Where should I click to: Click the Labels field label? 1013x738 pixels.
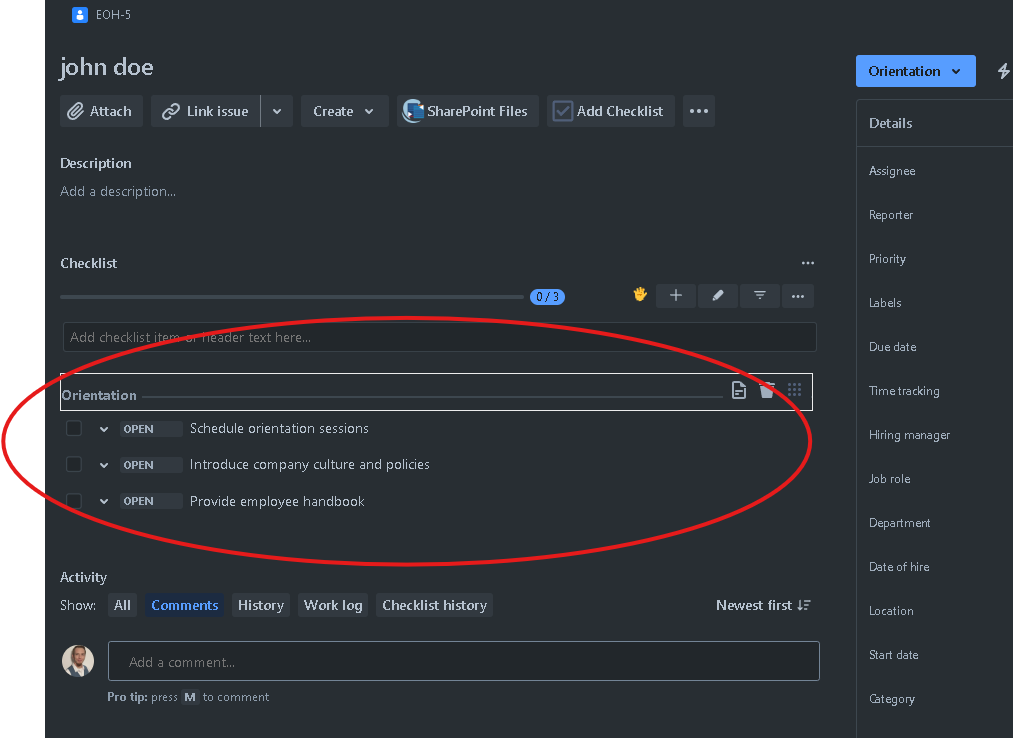(884, 303)
